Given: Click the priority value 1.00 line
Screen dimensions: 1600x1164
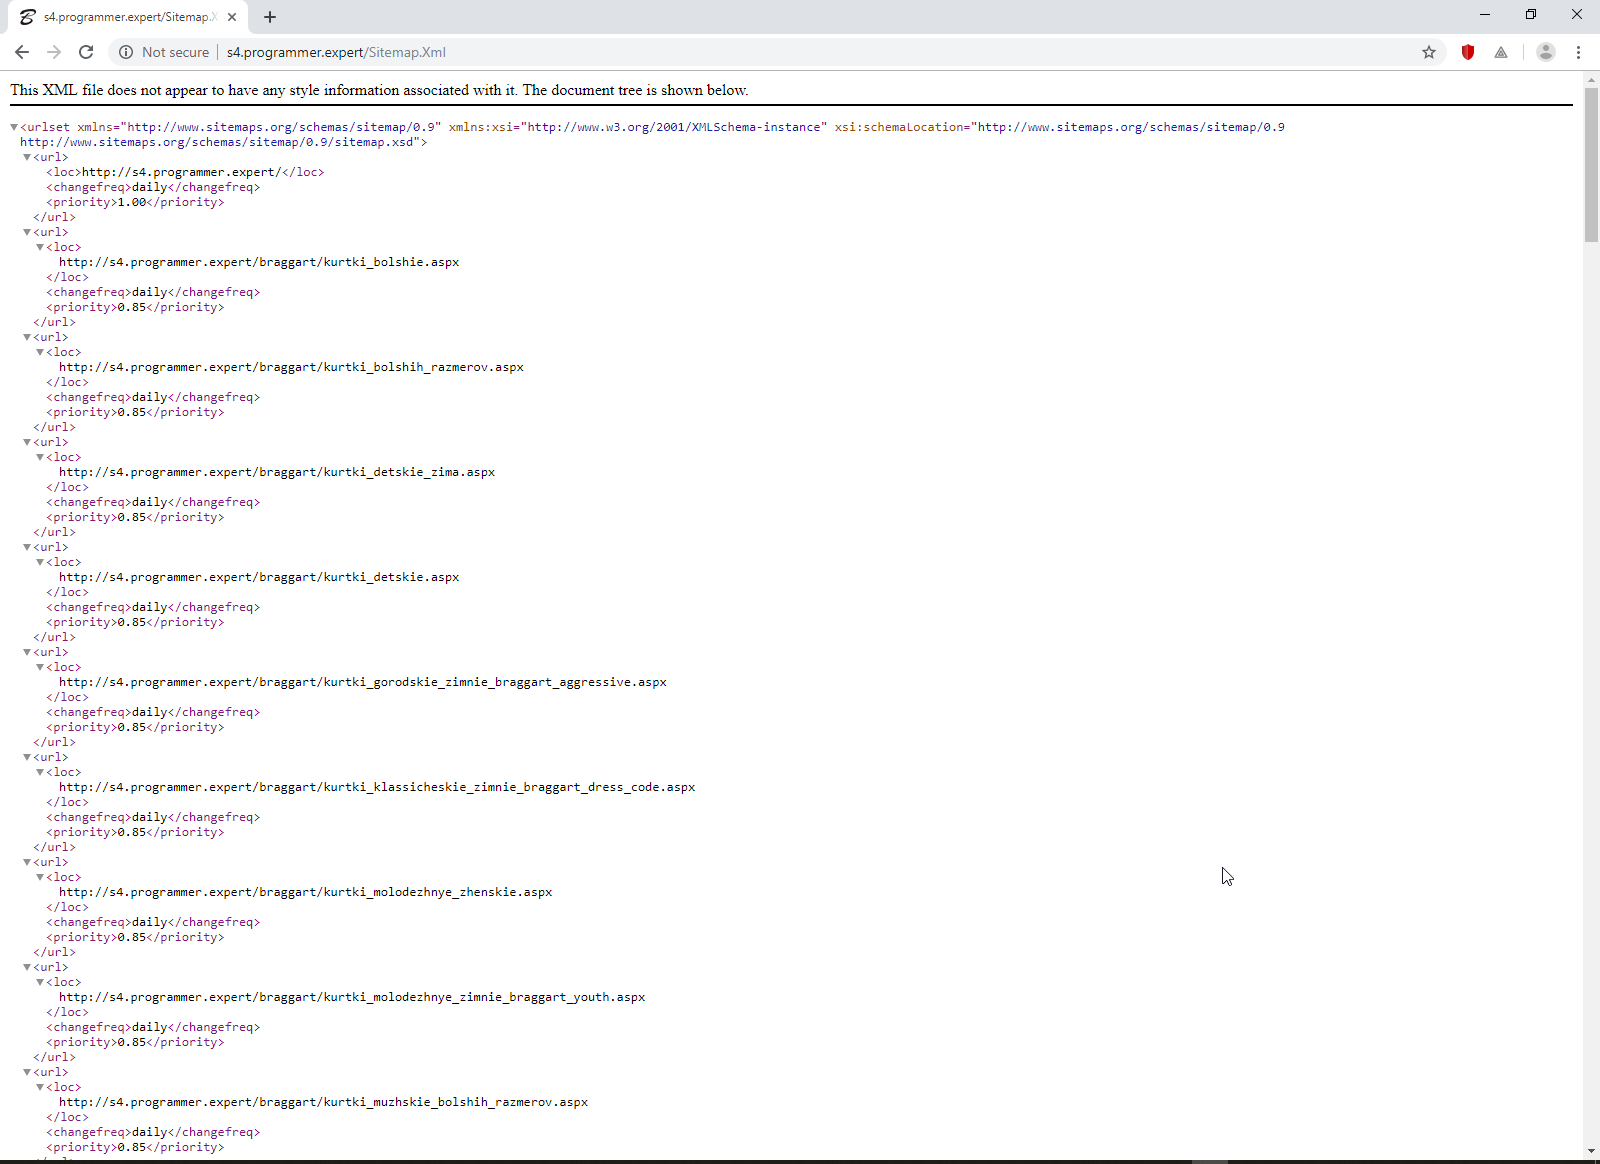Looking at the screenshot, I should (x=135, y=202).
